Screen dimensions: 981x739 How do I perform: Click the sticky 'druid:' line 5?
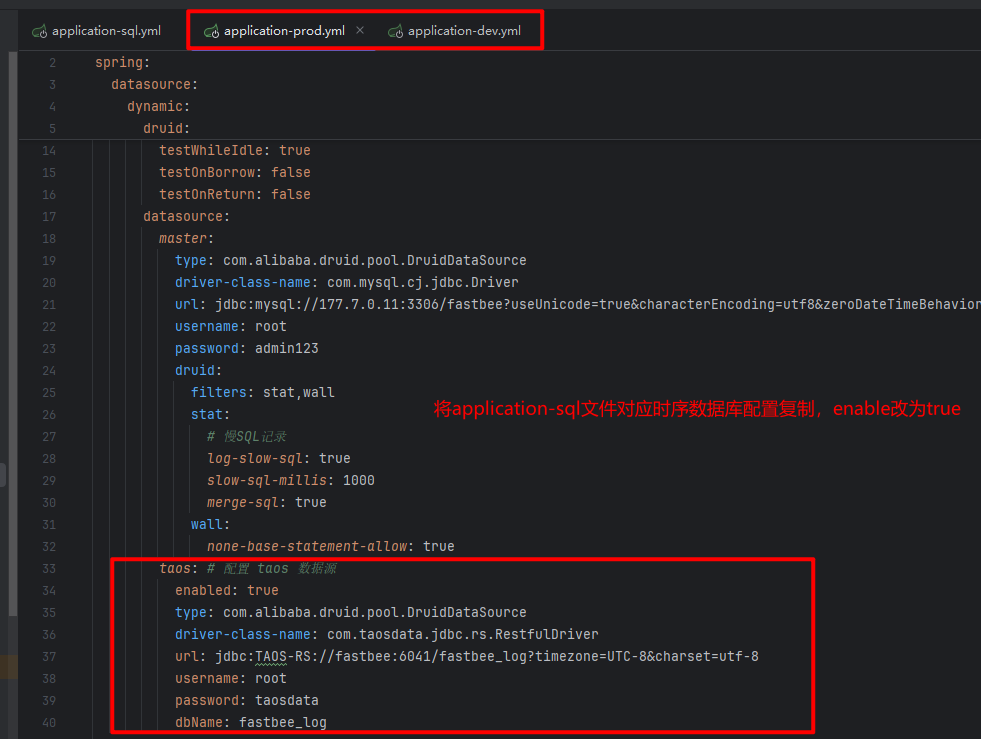166,128
